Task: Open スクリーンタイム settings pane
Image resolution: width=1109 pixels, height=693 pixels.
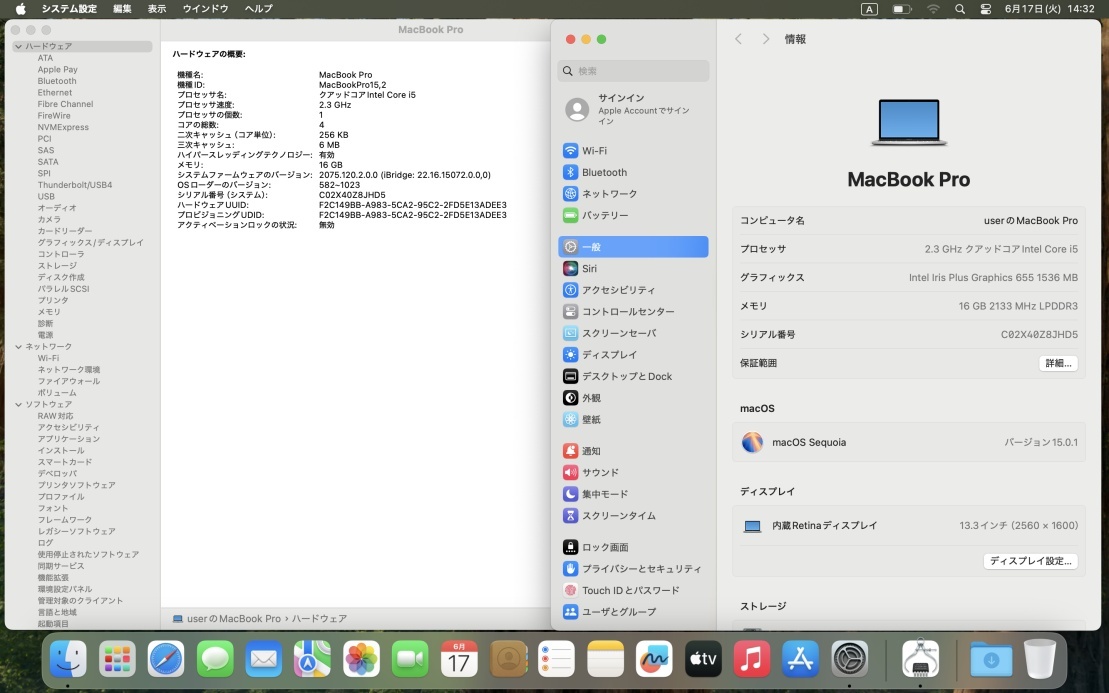Action: coord(633,516)
